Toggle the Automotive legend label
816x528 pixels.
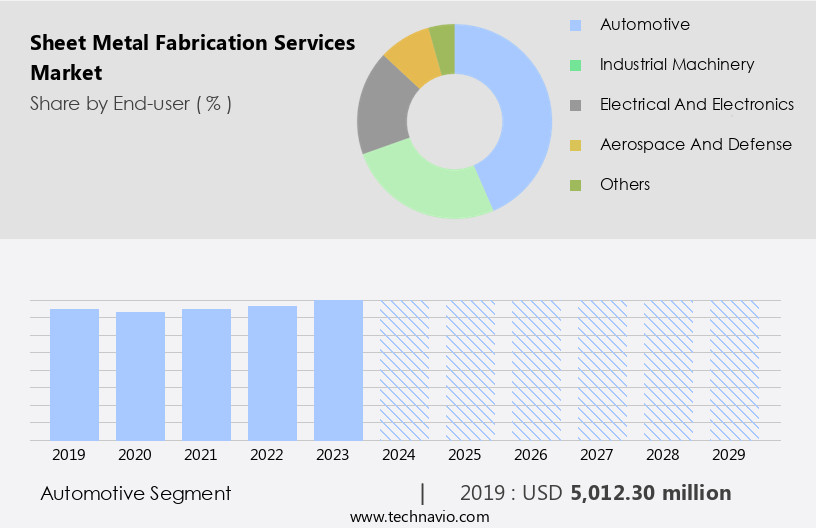644,25
